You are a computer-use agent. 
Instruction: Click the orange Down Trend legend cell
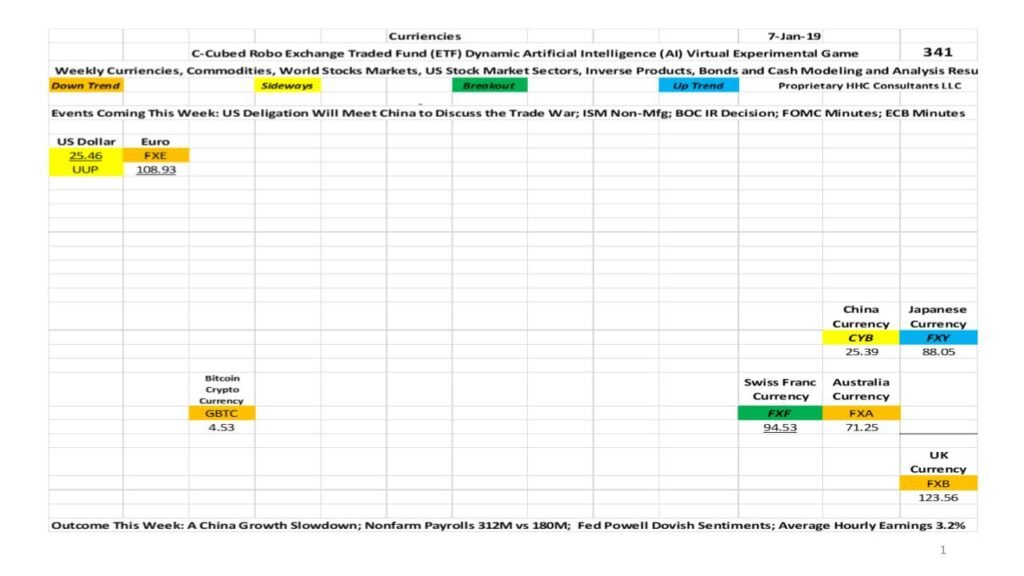point(85,86)
